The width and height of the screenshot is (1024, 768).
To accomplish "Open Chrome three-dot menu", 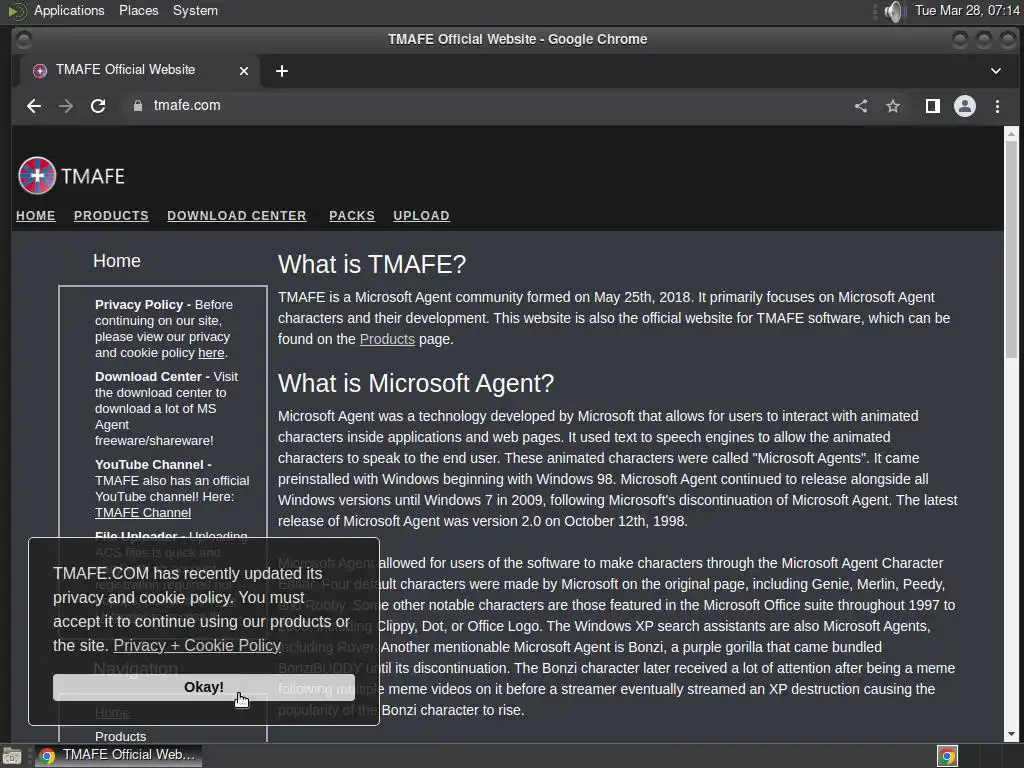I will pos(997,106).
